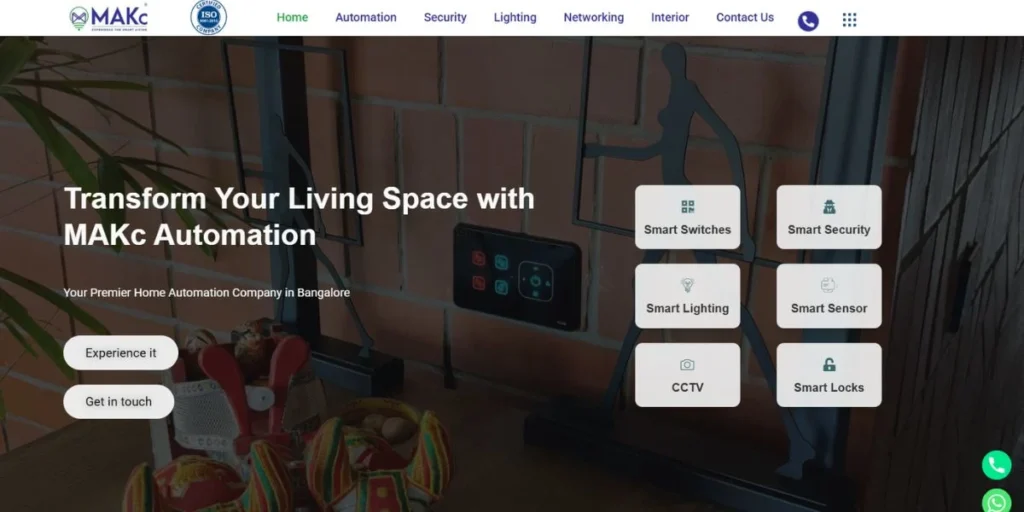This screenshot has height=512, width=1024.
Task: Click the CCTV camera icon
Action: pyautogui.click(x=688, y=364)
